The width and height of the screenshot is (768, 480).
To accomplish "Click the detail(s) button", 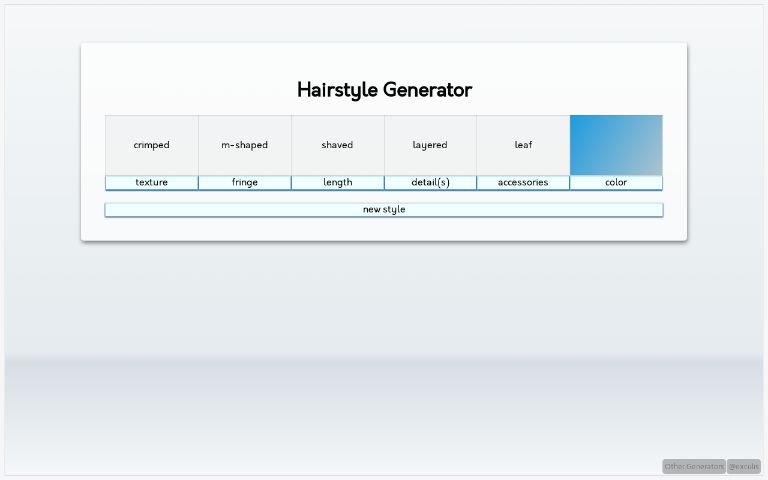I will point(430,183).
